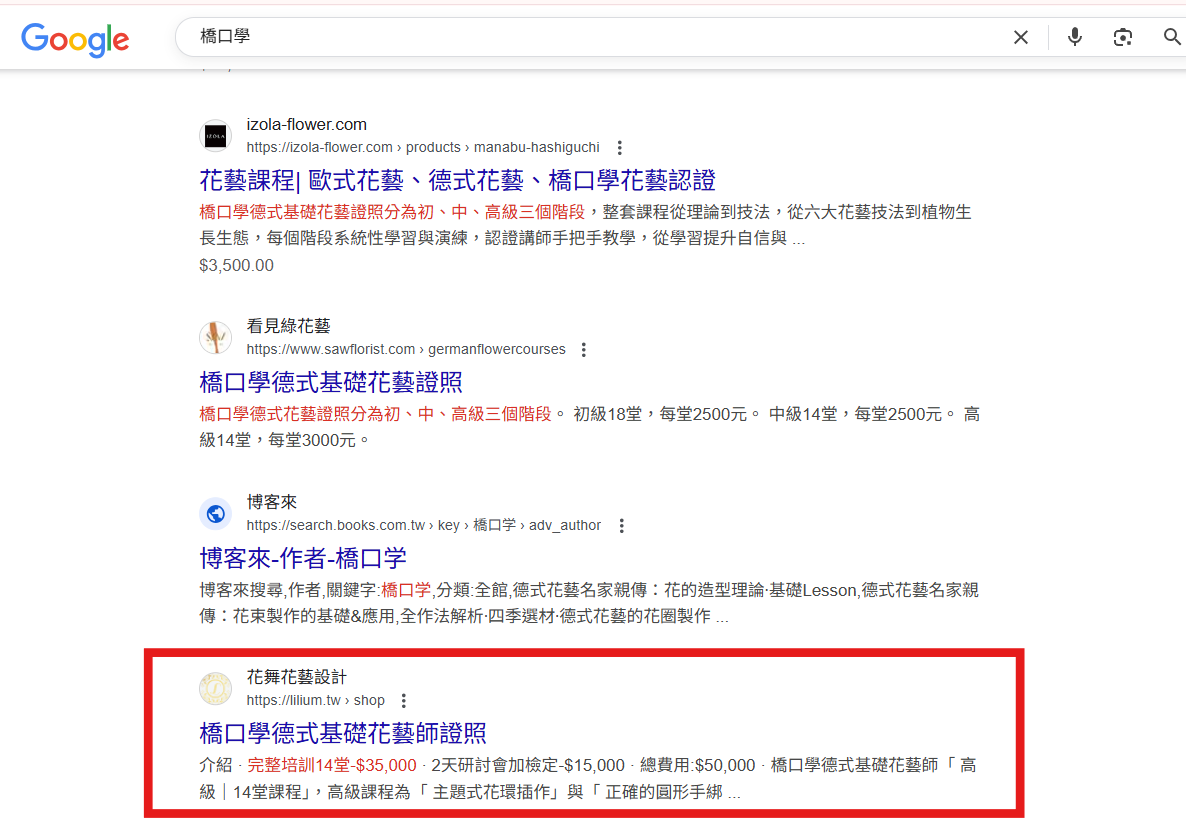This screenshot has height=820, width=1186.
Task: Open search by image camera icon
Action: point(1122,37)
